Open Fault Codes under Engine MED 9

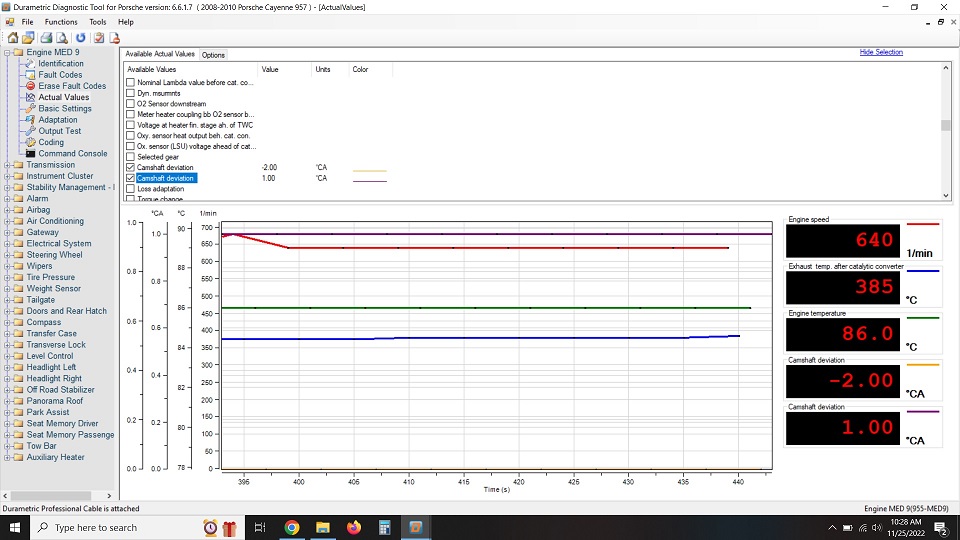60,75
